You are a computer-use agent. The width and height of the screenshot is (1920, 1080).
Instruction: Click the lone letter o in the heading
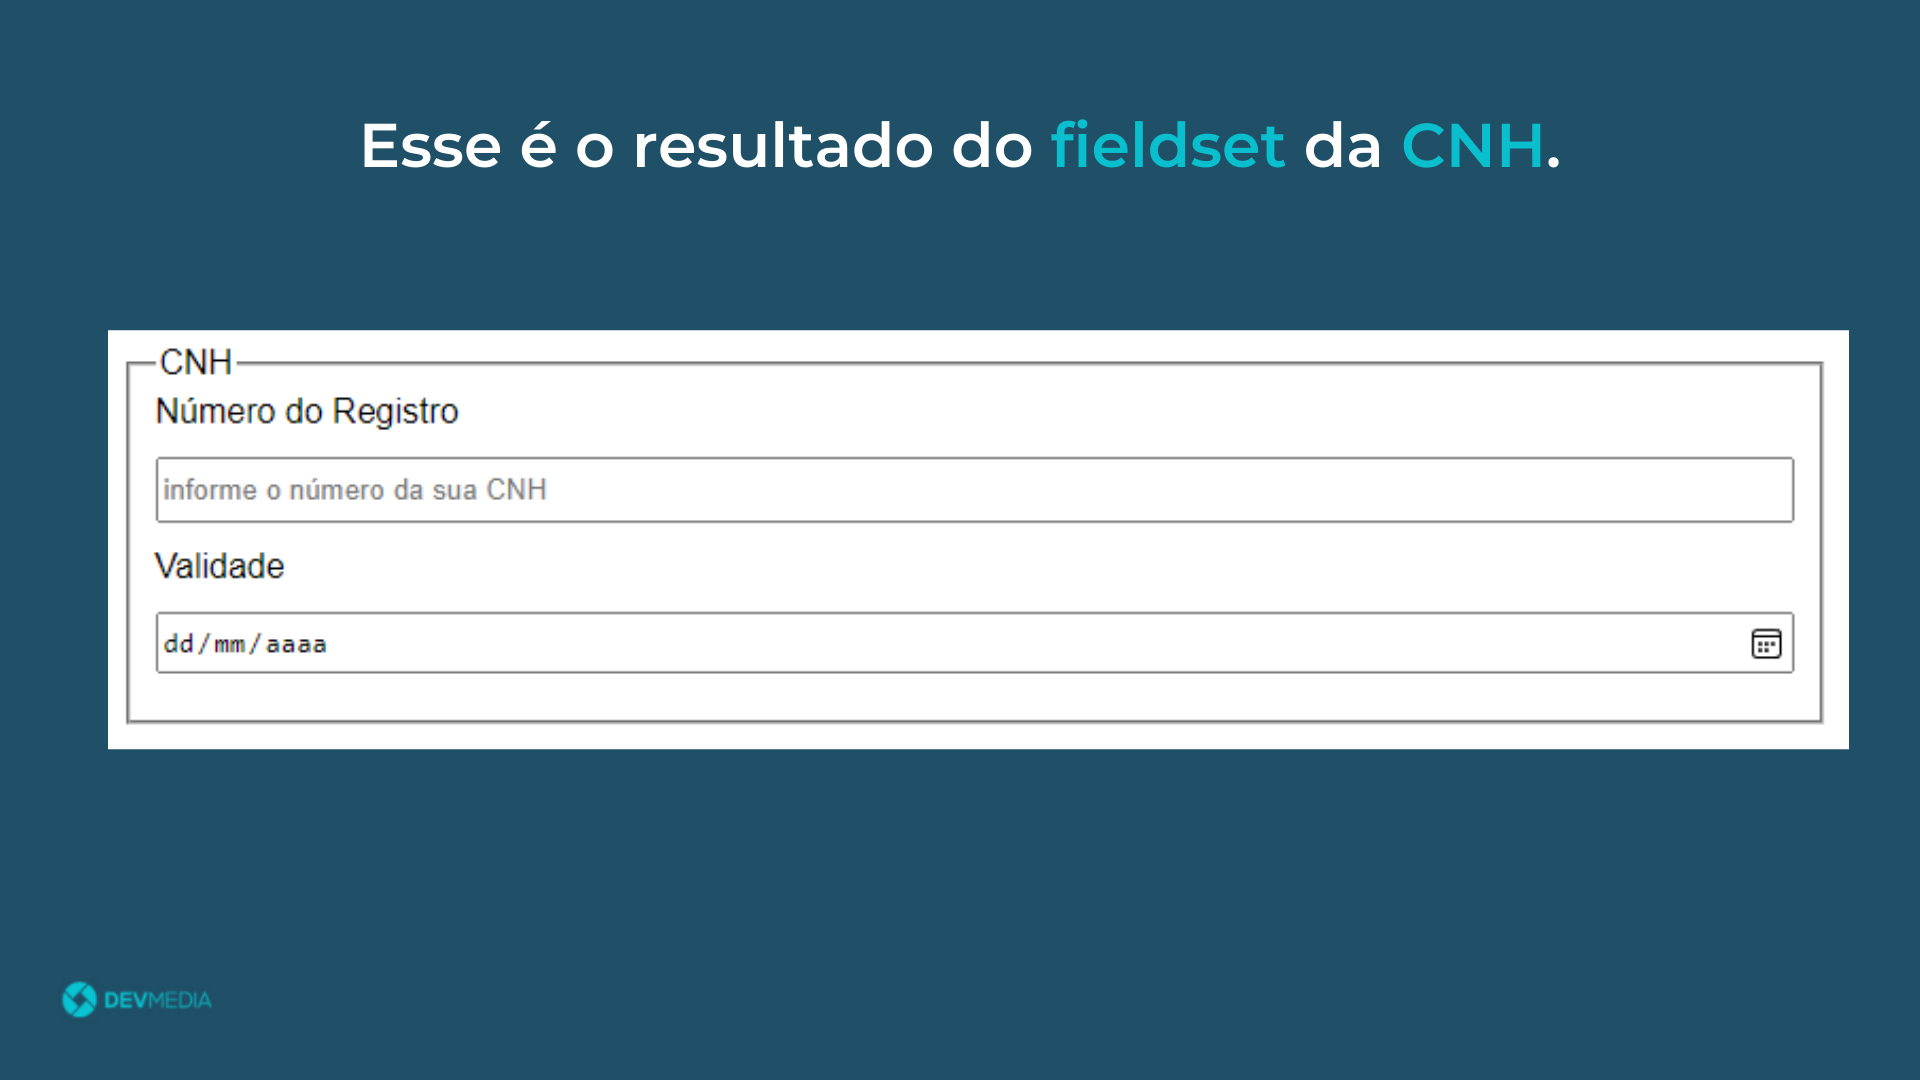point(594,150)
